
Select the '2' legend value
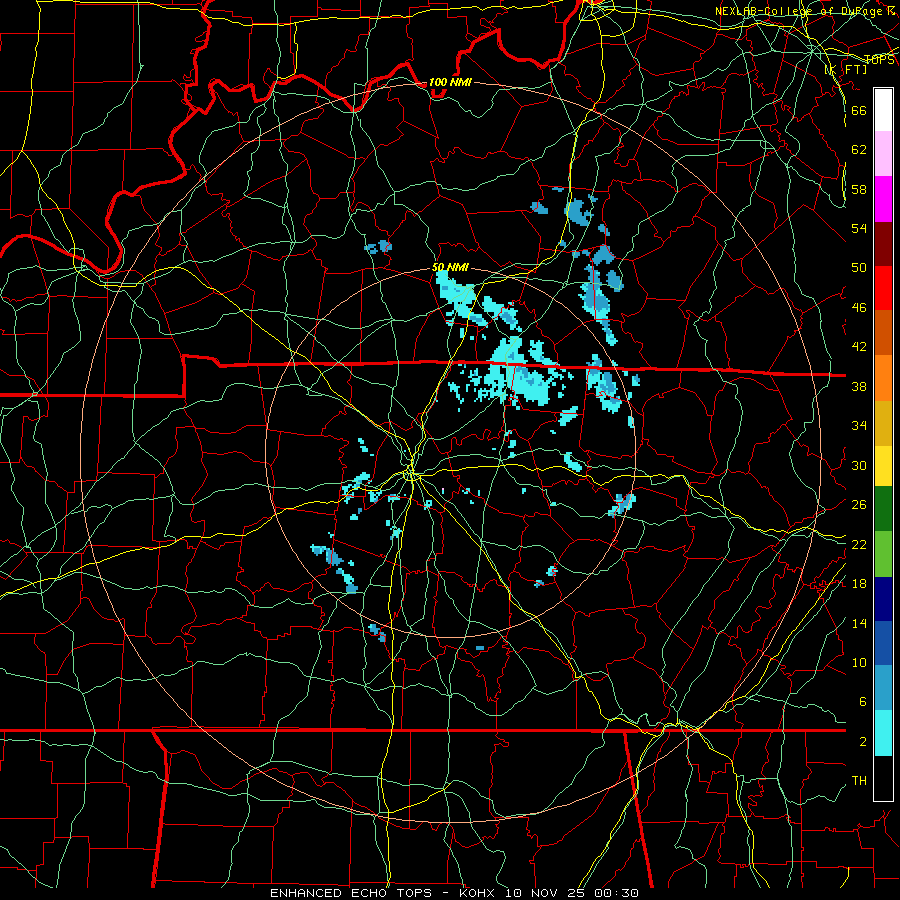[x=862, y=741]
